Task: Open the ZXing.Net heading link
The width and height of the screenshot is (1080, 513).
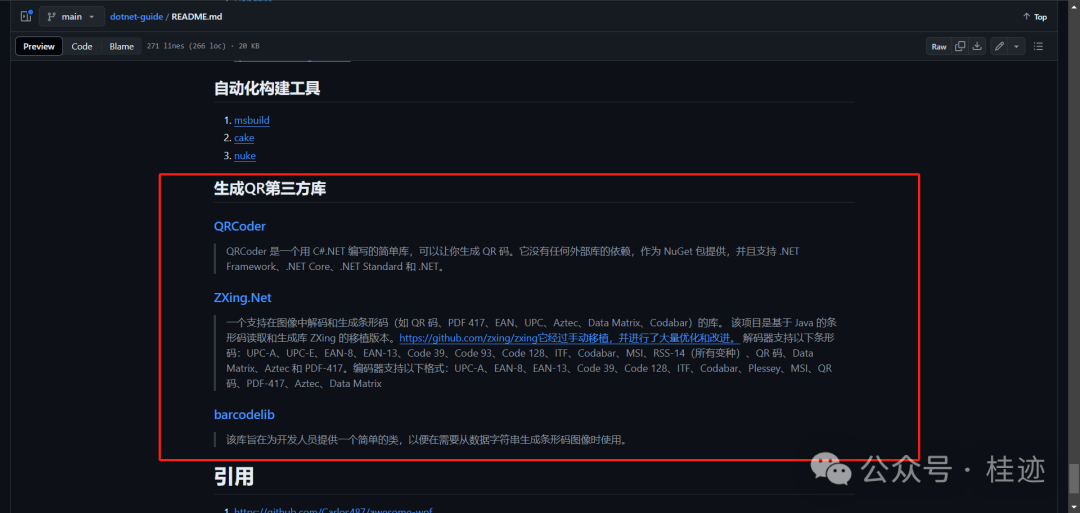Action: pyautogui.click(x=242, y=297)
